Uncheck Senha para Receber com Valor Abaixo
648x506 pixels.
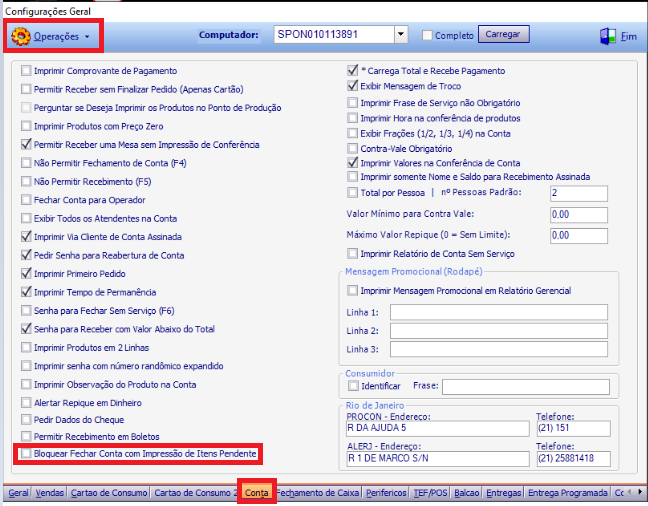pyautogui.click(x=26, y=329)
